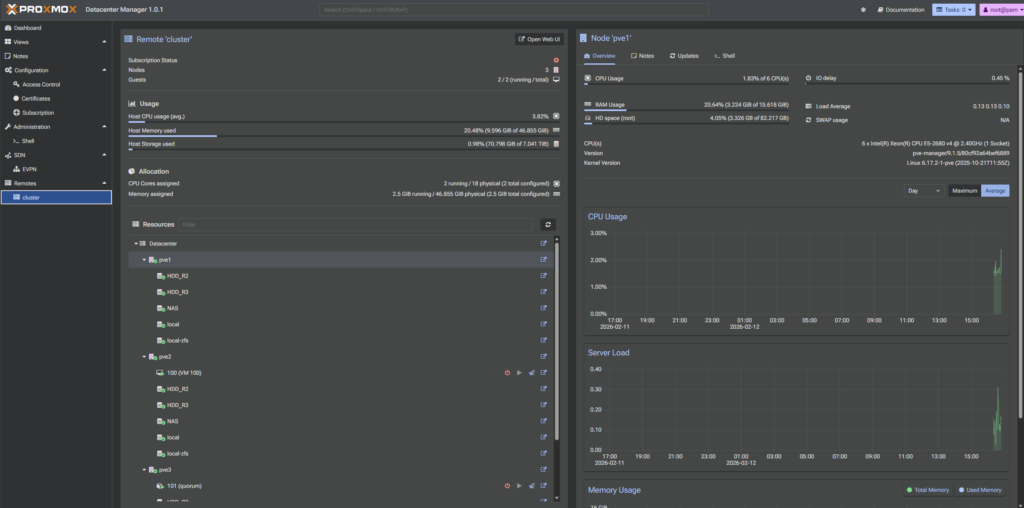The image size is (1024, 508).
Task: Click the container icon of 101 (quorum)
Action: click(x=160, y=486)
